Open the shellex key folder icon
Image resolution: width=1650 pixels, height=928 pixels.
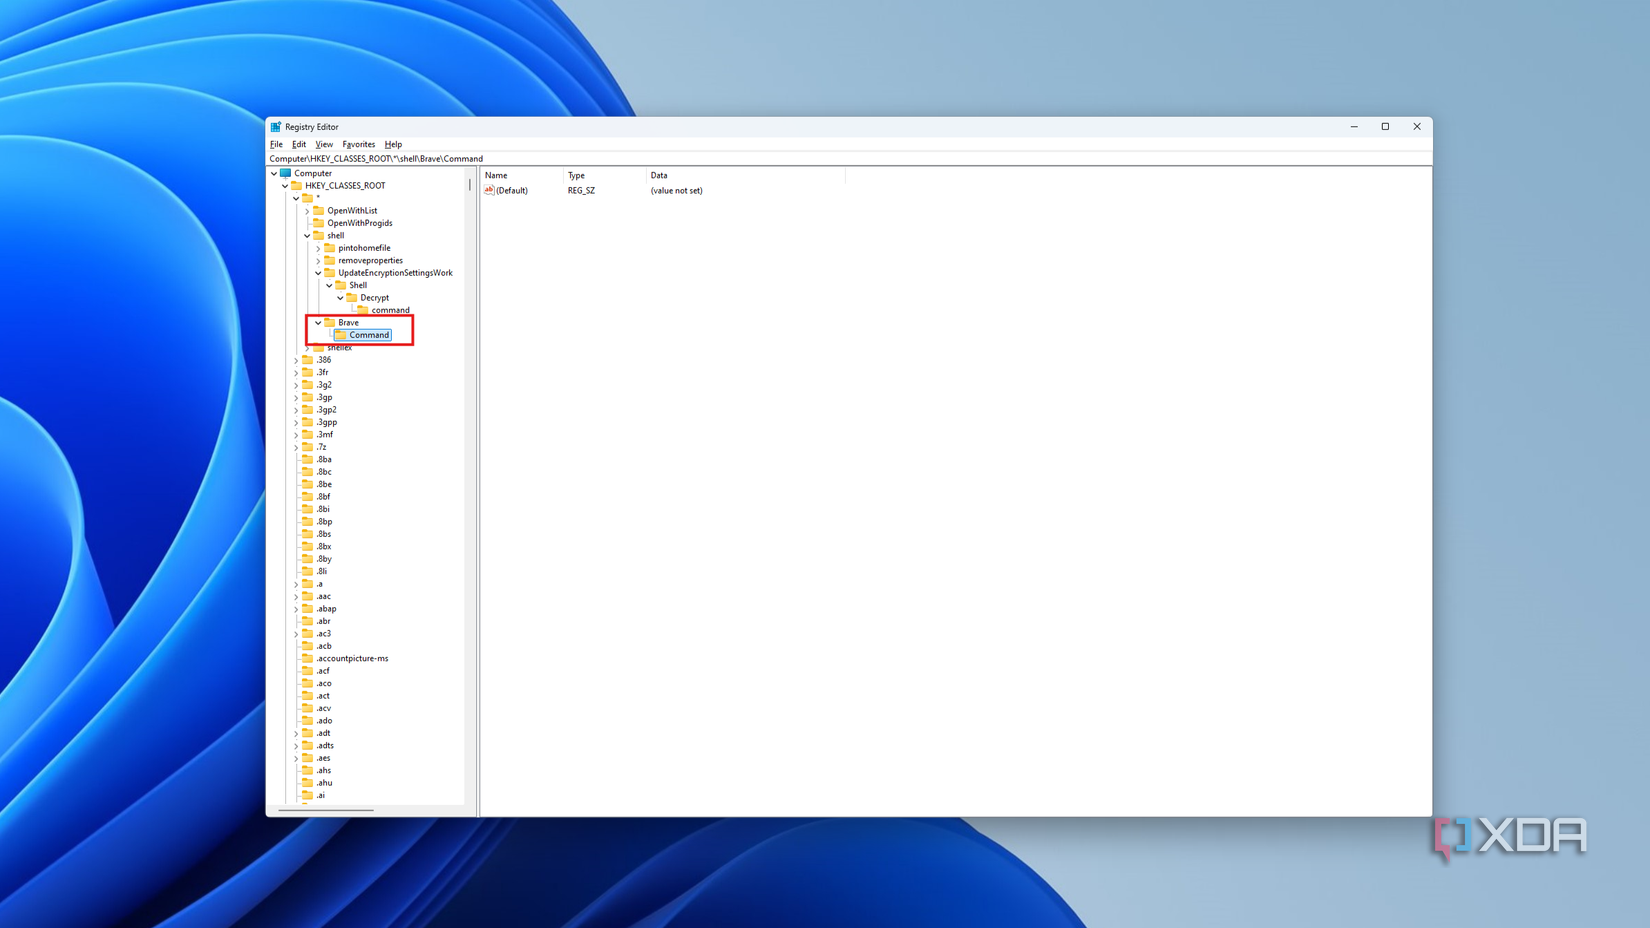[316, 347]
